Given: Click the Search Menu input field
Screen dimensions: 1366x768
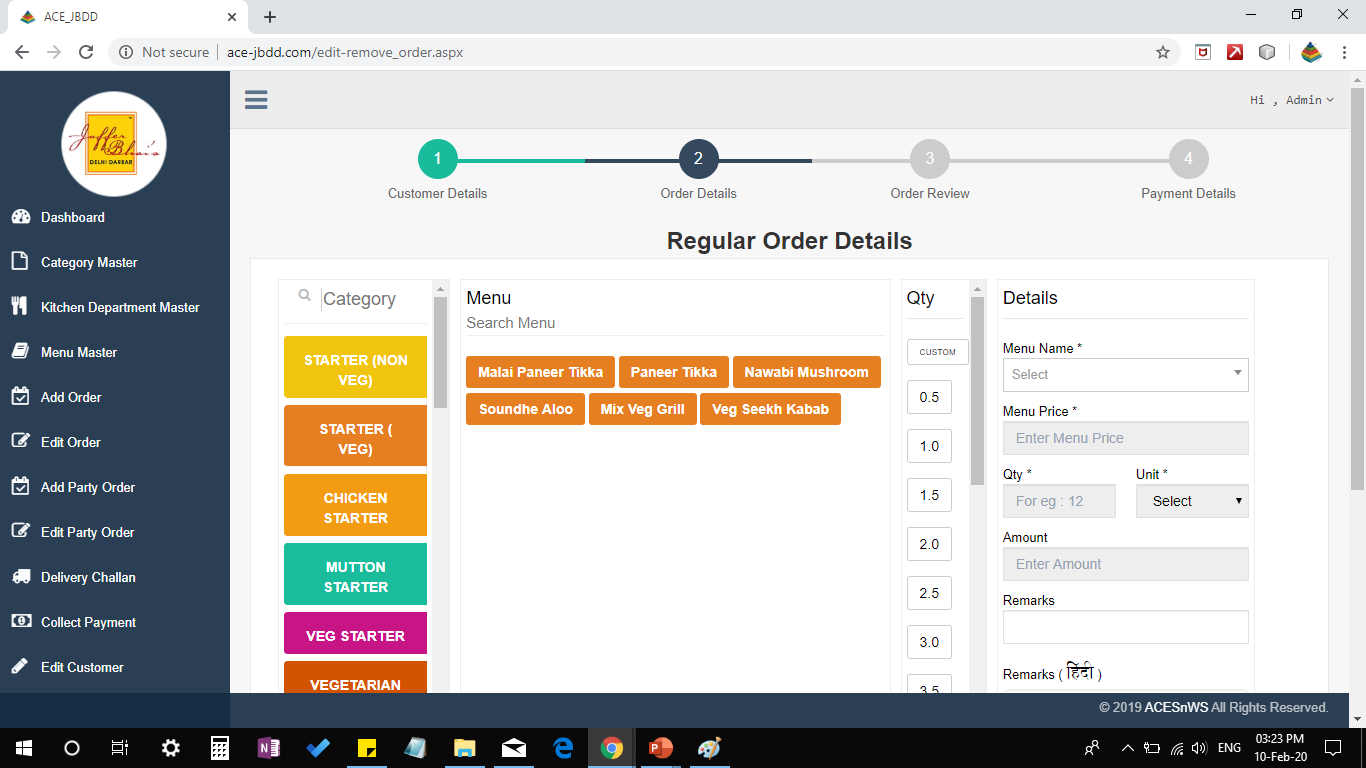Looking at the screenshot, I should point(675,323).
